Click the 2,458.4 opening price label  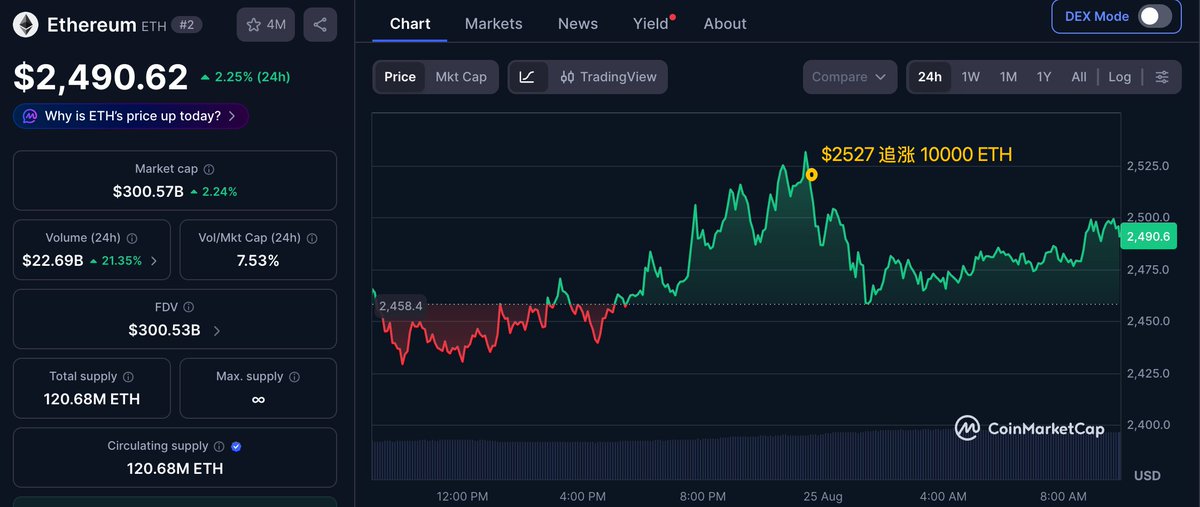coord(400,306)
